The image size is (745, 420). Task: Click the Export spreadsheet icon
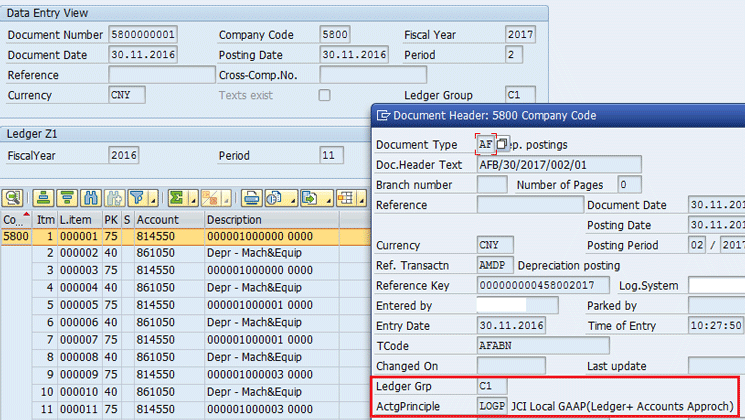coord(311,197)
